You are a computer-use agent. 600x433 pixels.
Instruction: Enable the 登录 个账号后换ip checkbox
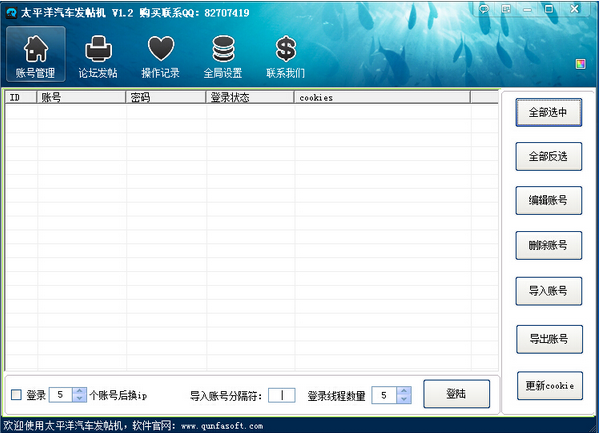click(x=16, y=395)
